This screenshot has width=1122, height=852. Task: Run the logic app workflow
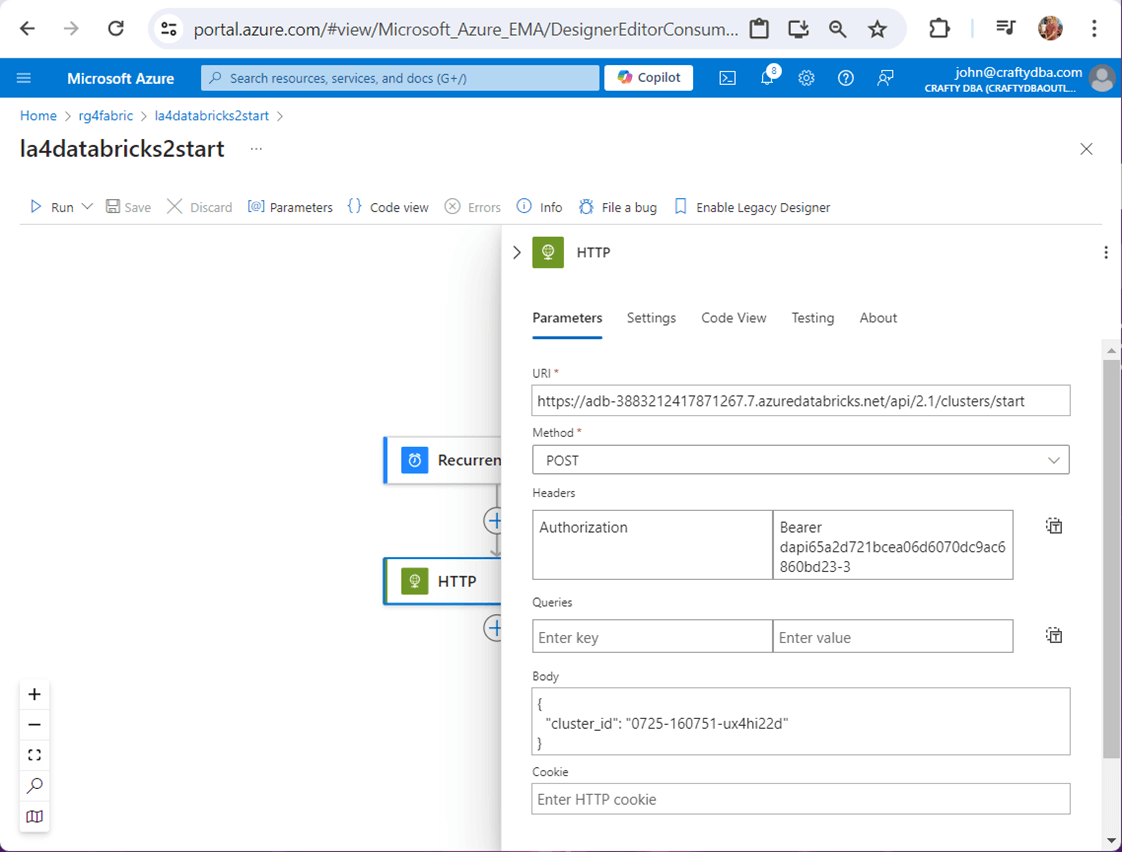(52, 207)
